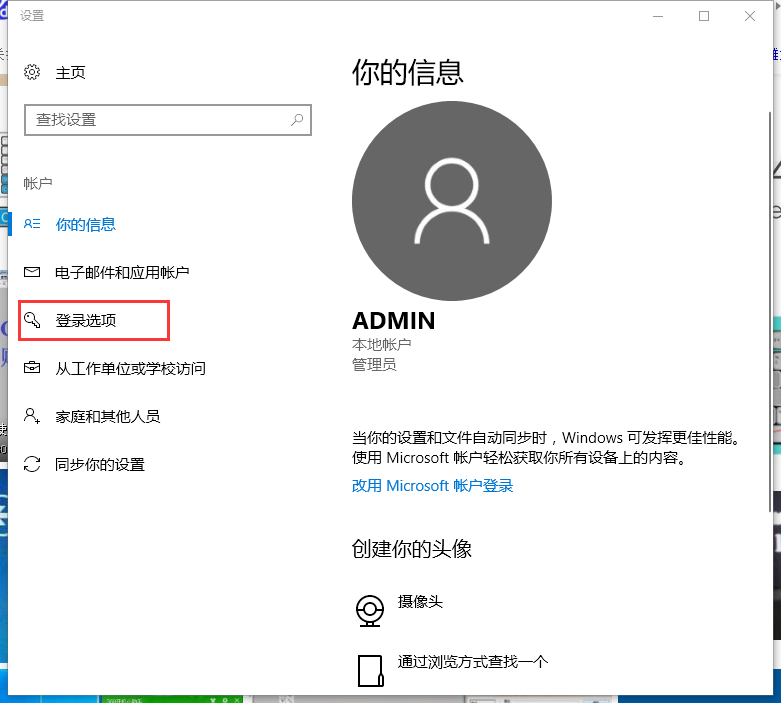
Task: Click the briefcase icon for 从工作单位或学校访问
Action: point(32,368)
